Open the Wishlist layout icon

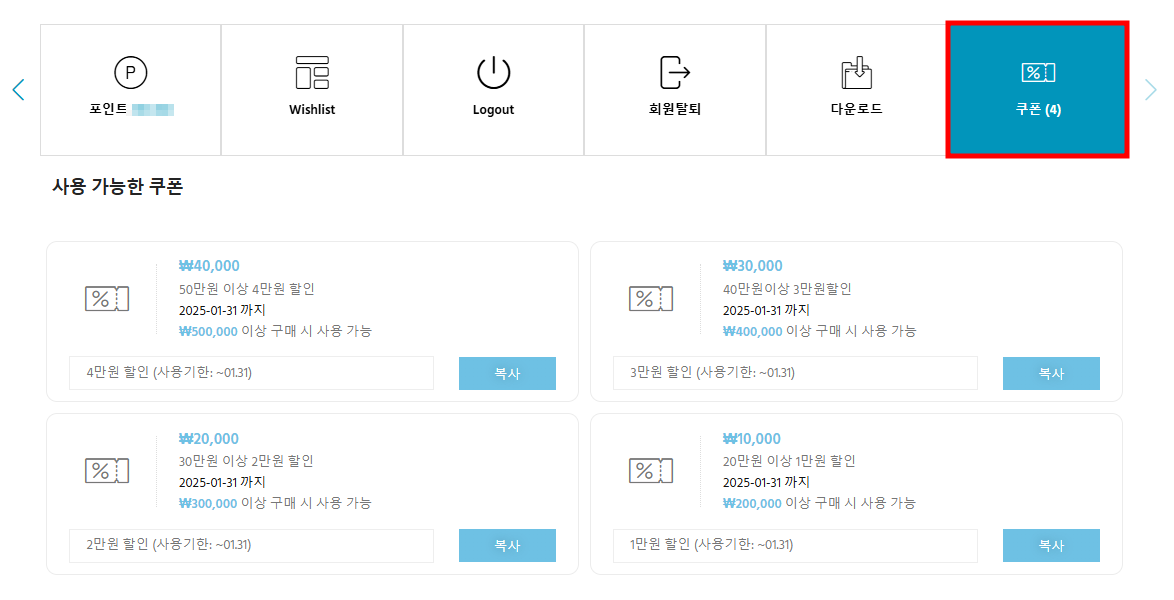click(x=312, y=73)
